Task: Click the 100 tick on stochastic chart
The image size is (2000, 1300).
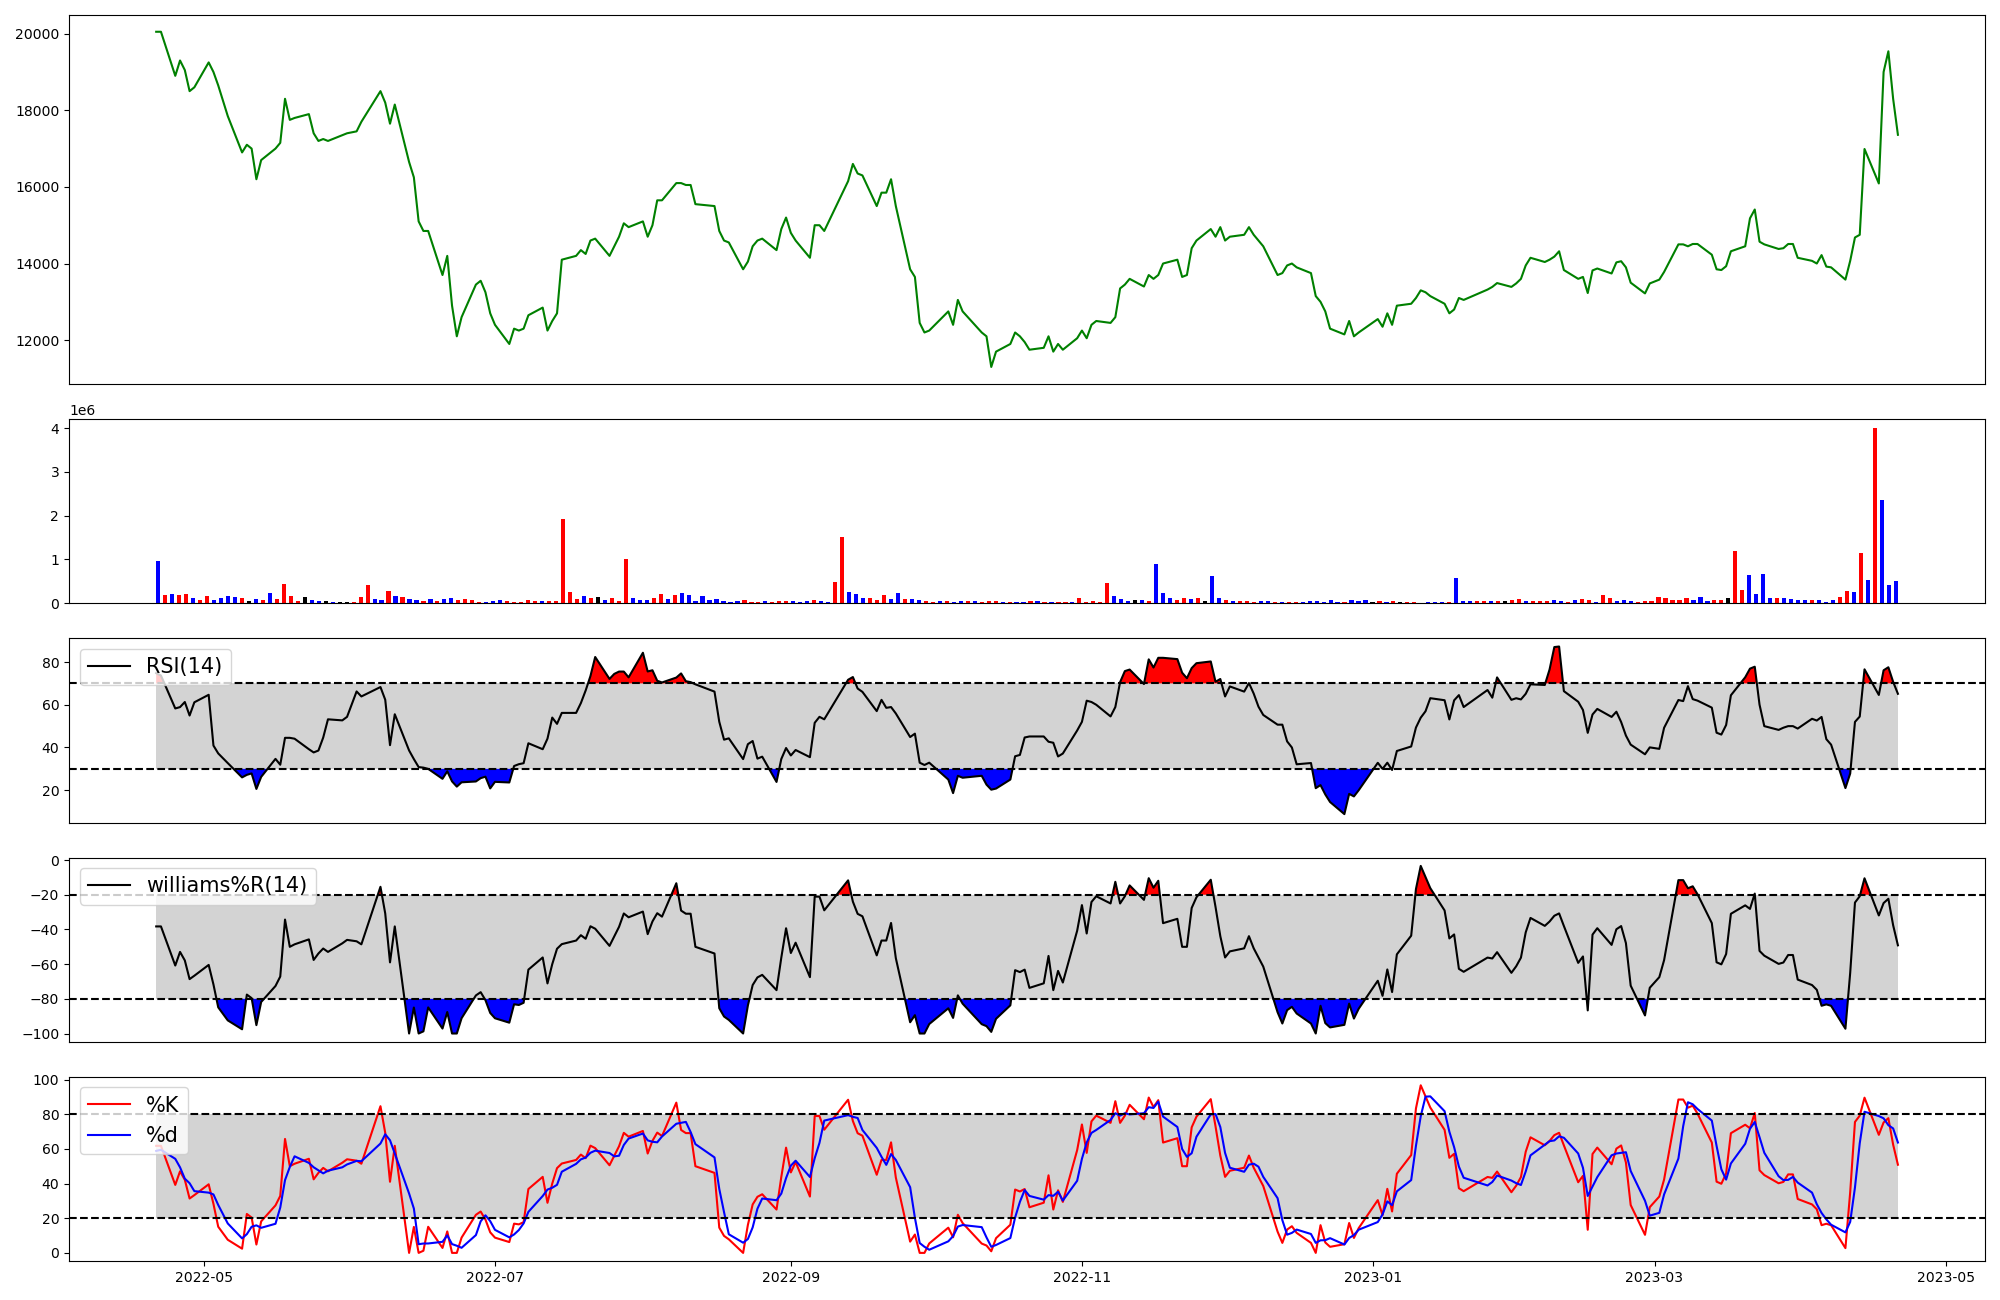Action: [x=48, y=1080]
